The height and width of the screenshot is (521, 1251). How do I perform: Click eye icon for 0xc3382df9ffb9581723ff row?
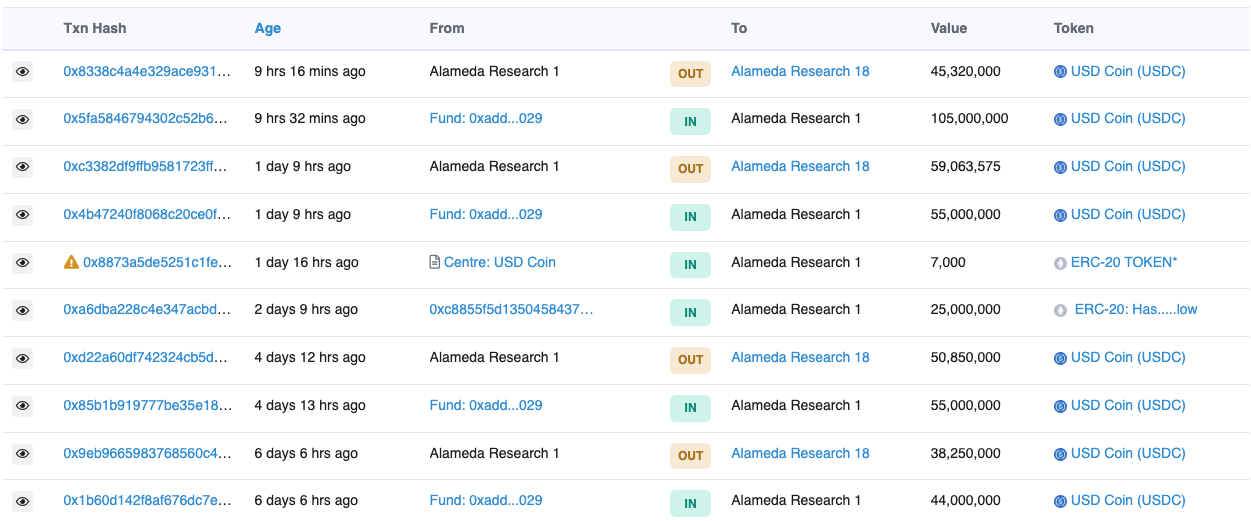pyautogui.click(x=22, y=167)
